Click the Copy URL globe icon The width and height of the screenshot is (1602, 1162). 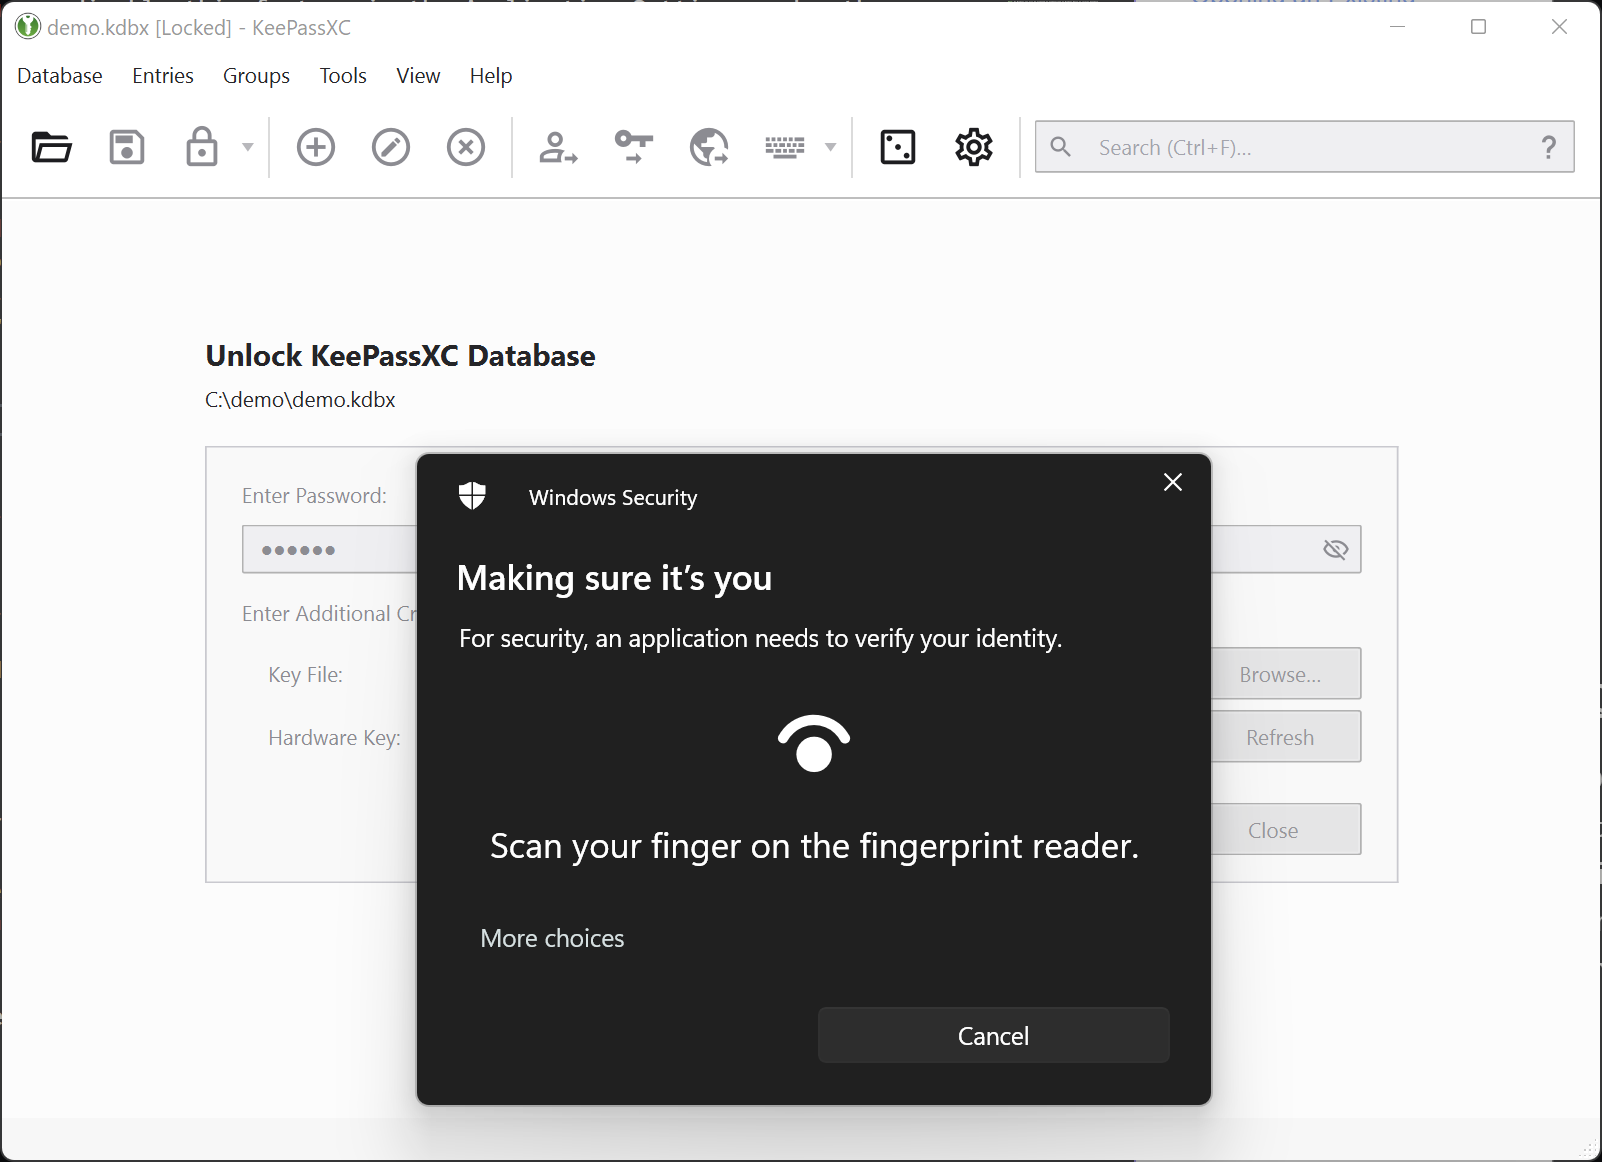pos(709,147)
